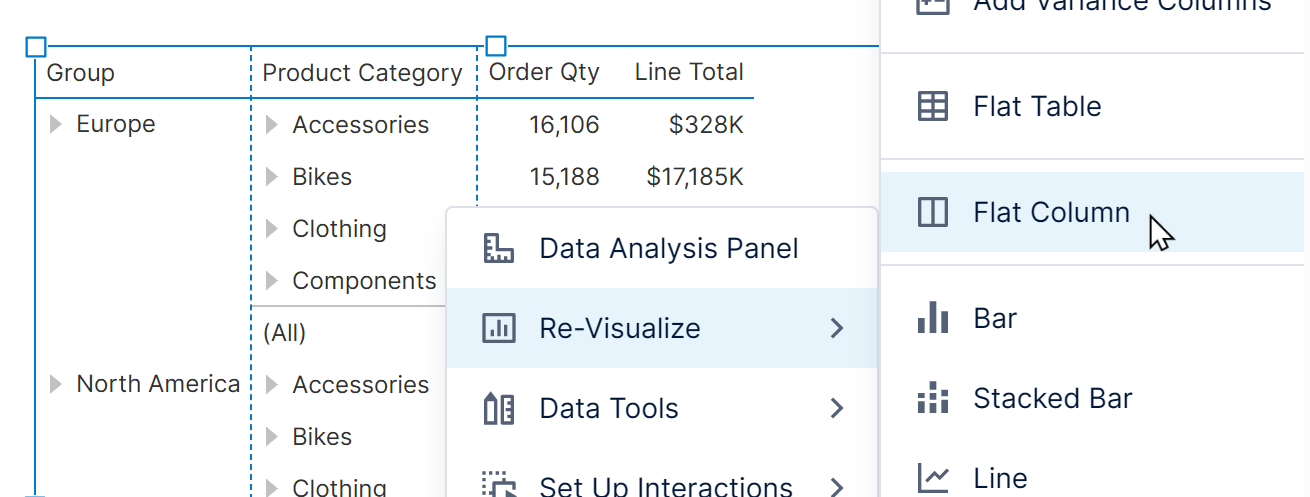Choose the Stacked Bar chart icon
This screenshot has height=497, width=1310.
pos(933,398)
